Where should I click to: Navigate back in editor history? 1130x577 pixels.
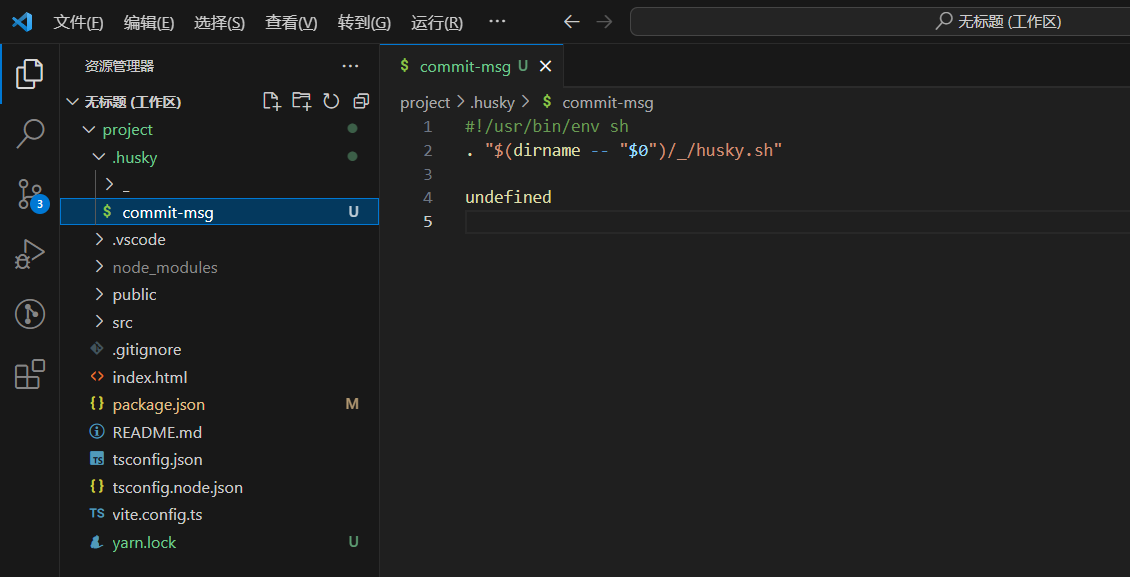[571, 22]
